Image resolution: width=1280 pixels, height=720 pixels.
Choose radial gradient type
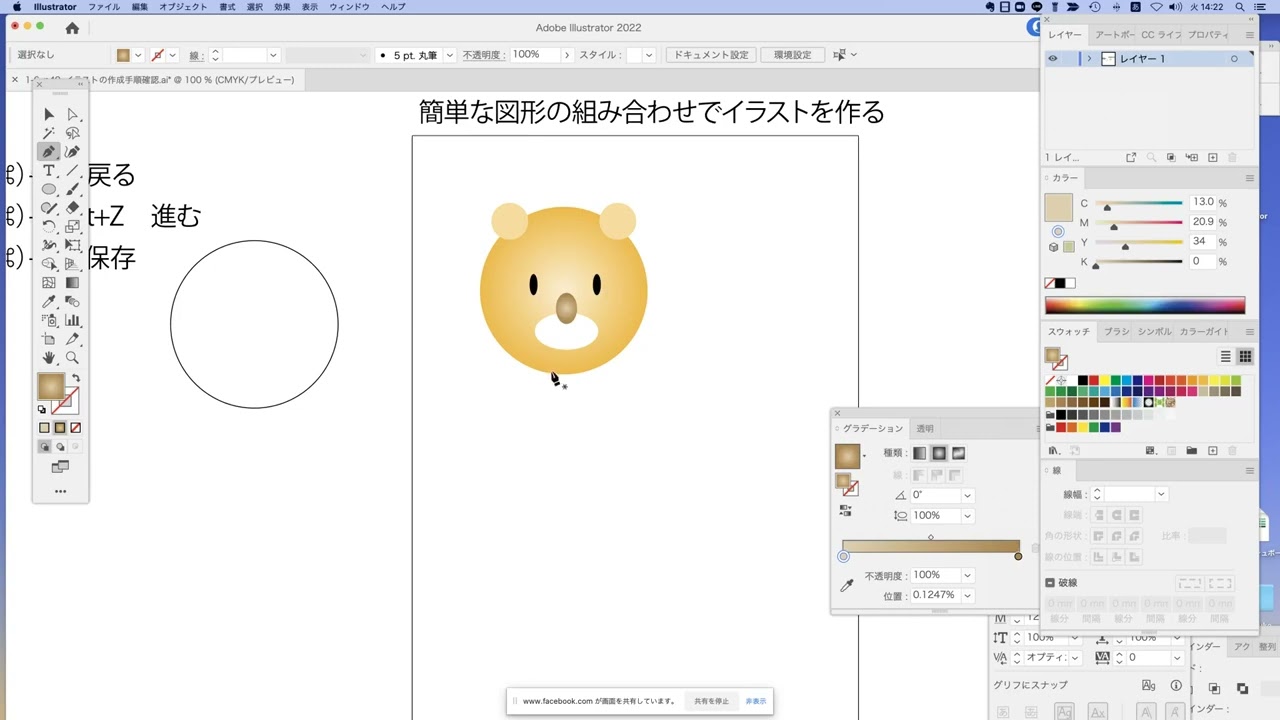[939, 453]
